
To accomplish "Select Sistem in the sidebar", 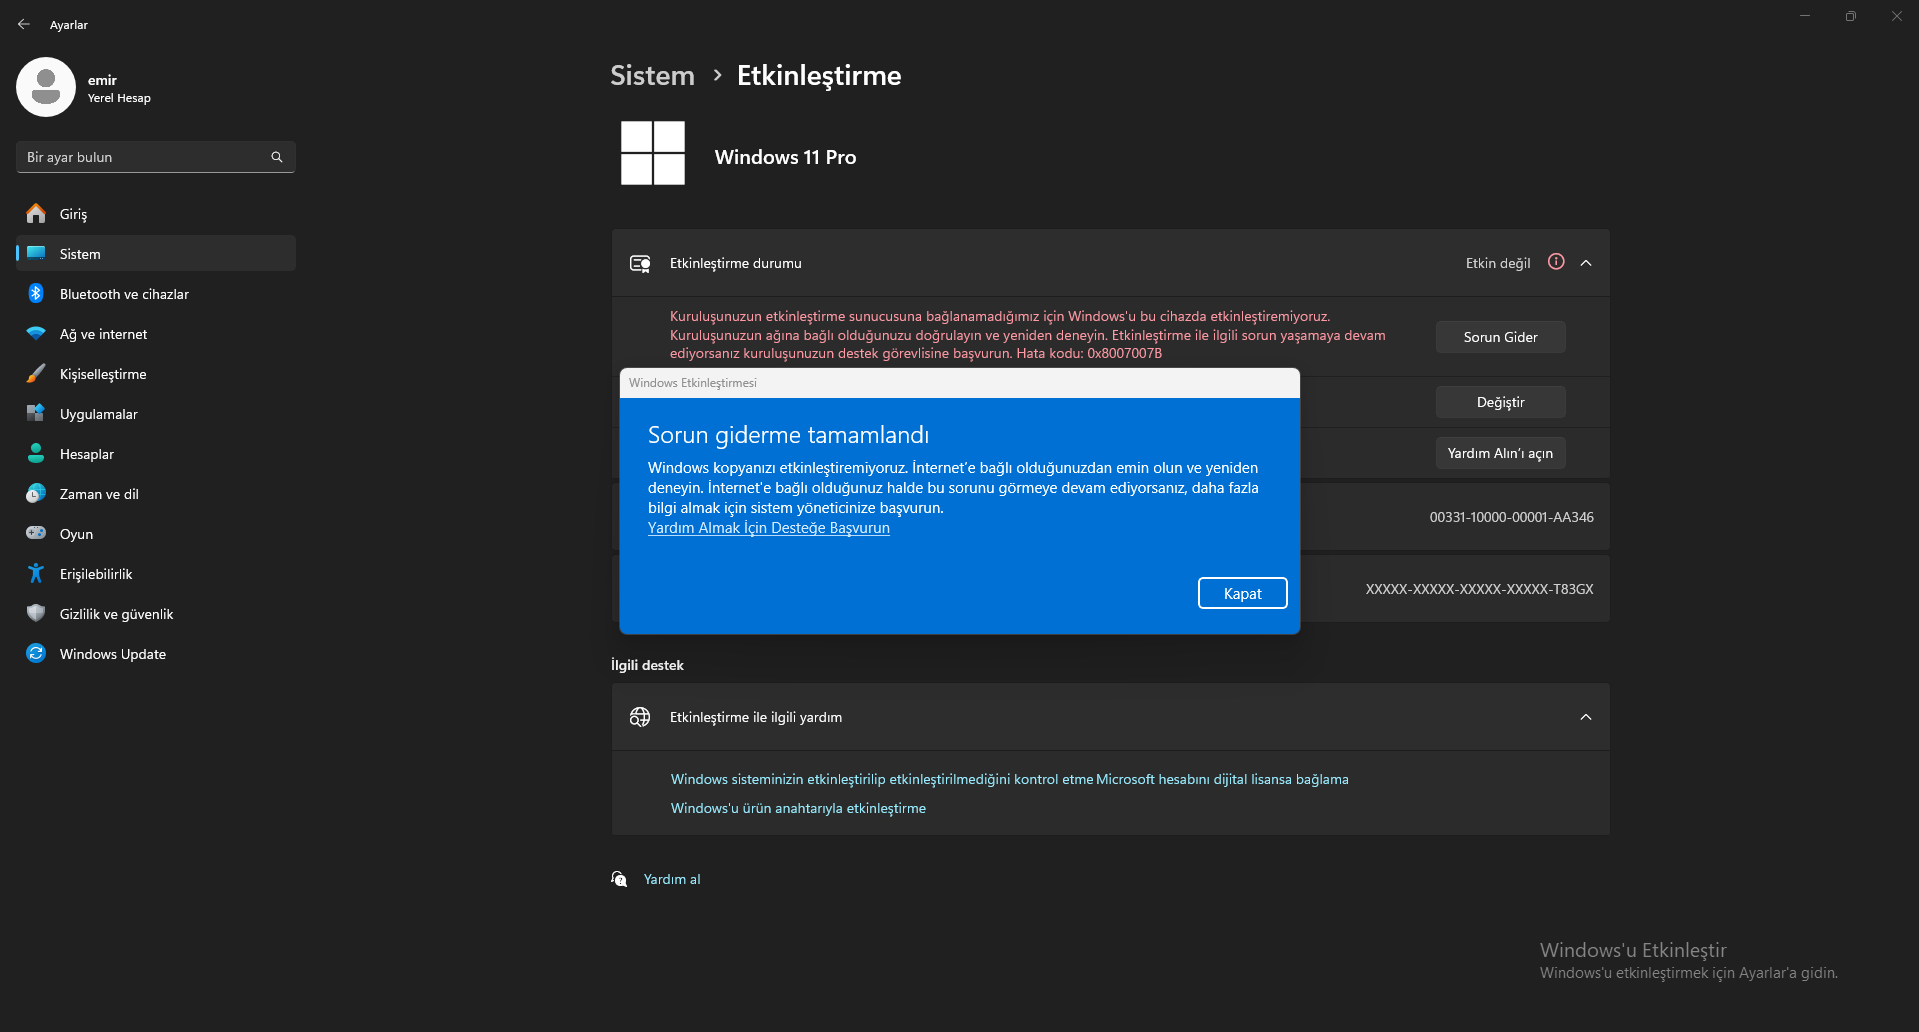I will point(156,254).
